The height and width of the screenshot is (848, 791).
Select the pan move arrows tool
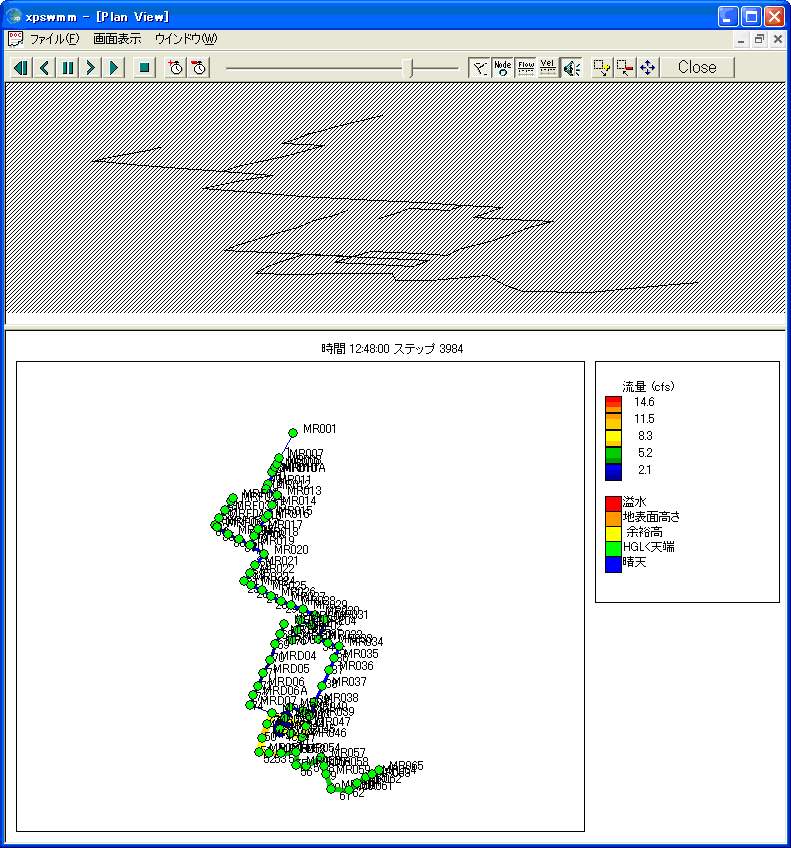tap(648, 68)
